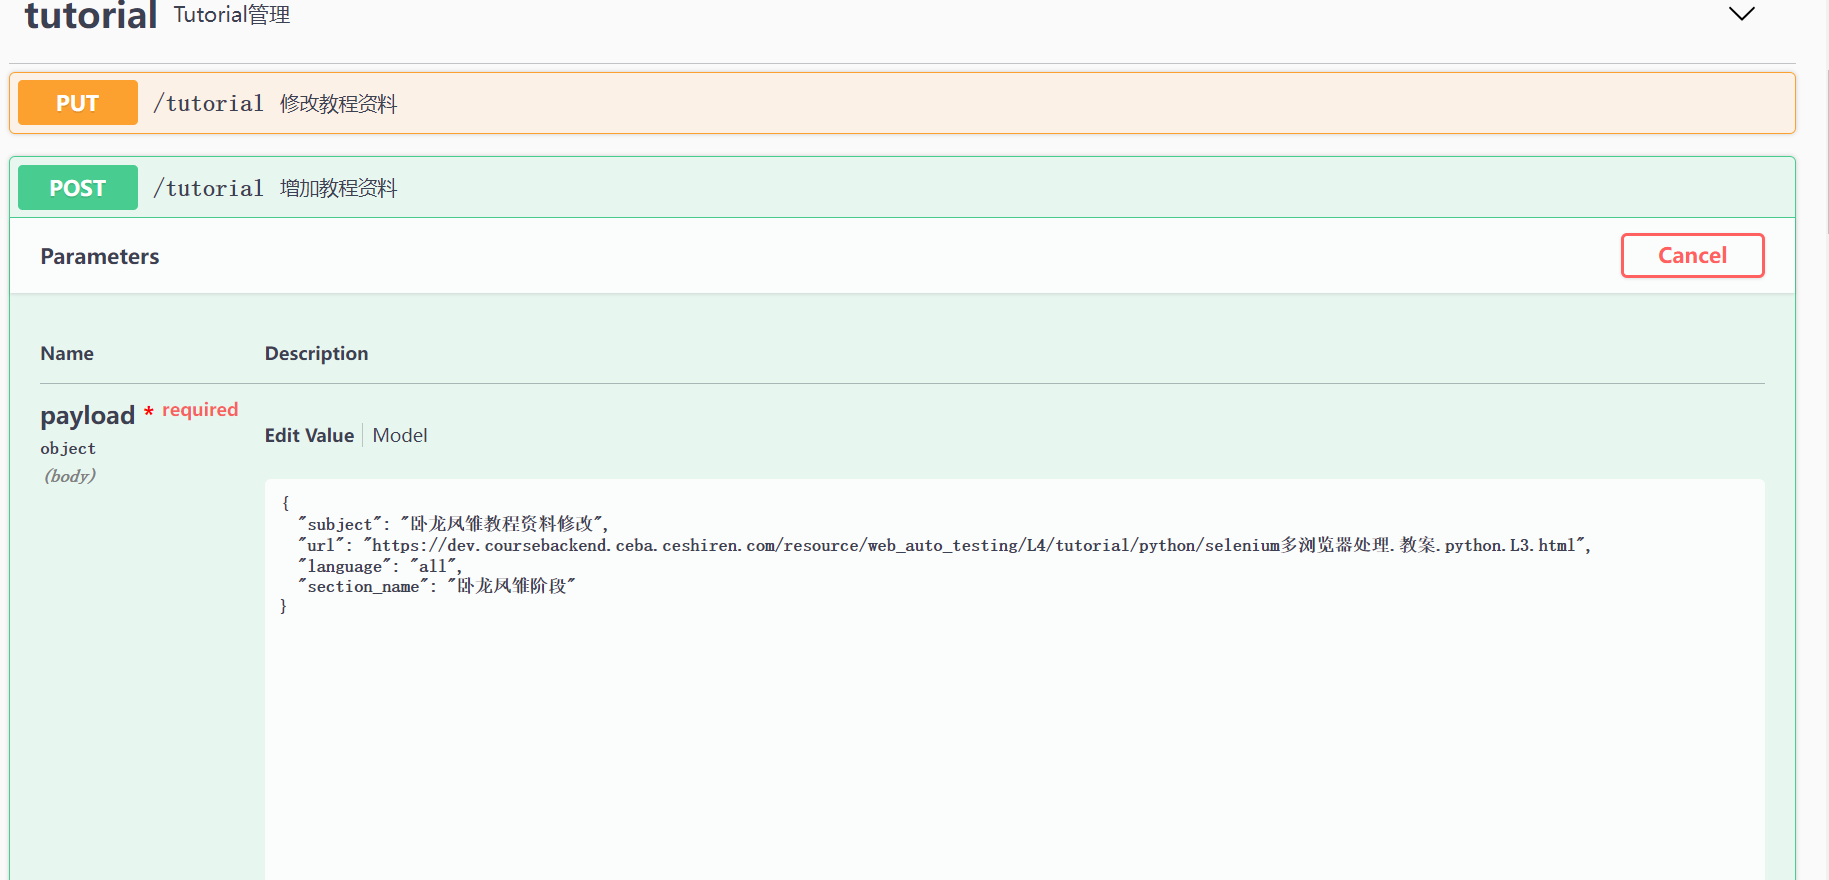
Task: Click the 增加教程资料 summary text
Action: click(x=338, y=189)
